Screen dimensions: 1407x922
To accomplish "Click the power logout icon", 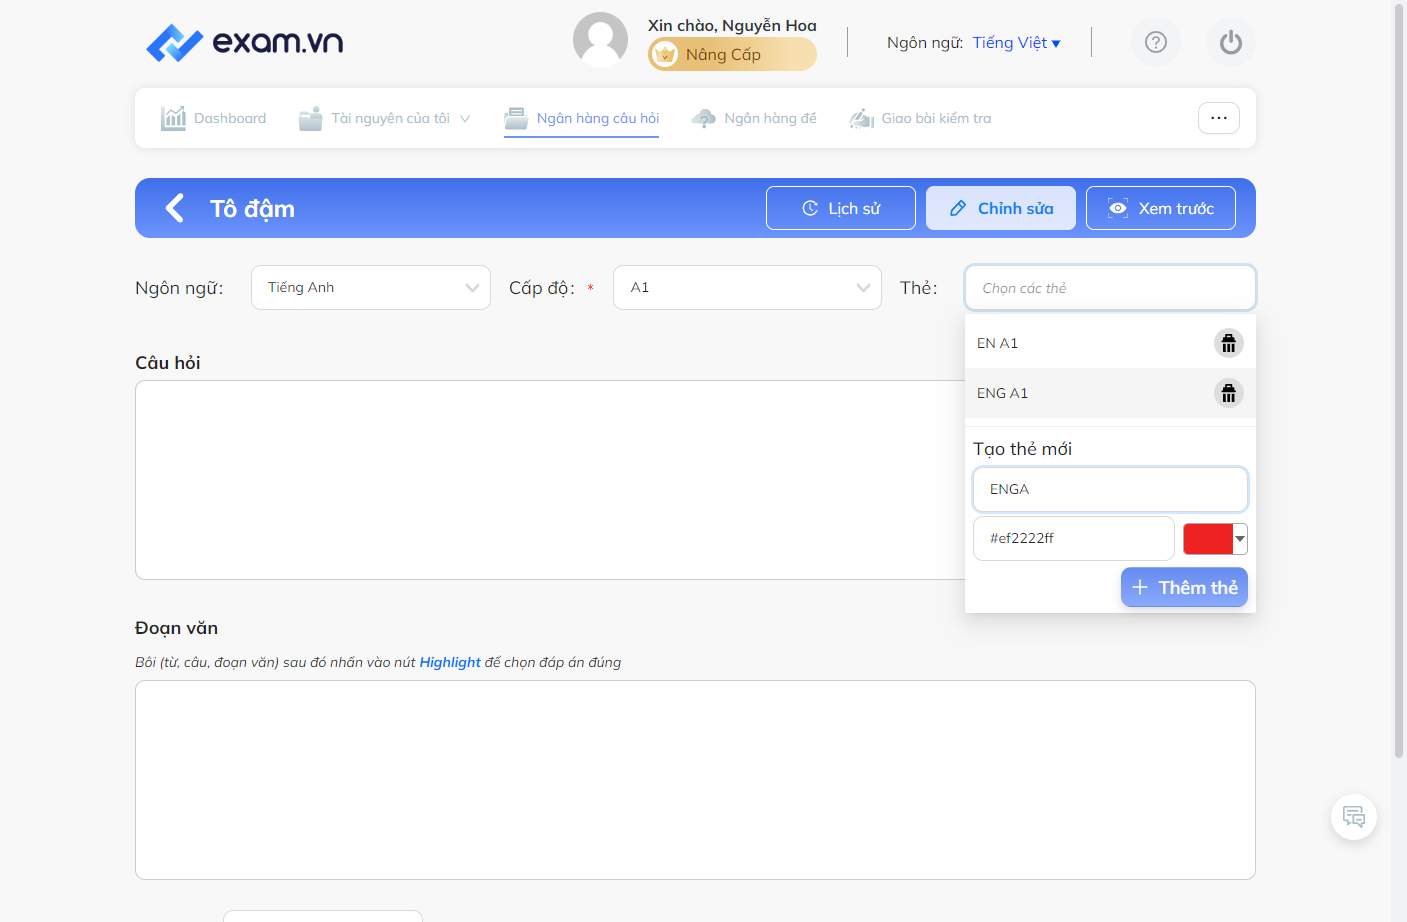I will click(x=1231, y=42).
